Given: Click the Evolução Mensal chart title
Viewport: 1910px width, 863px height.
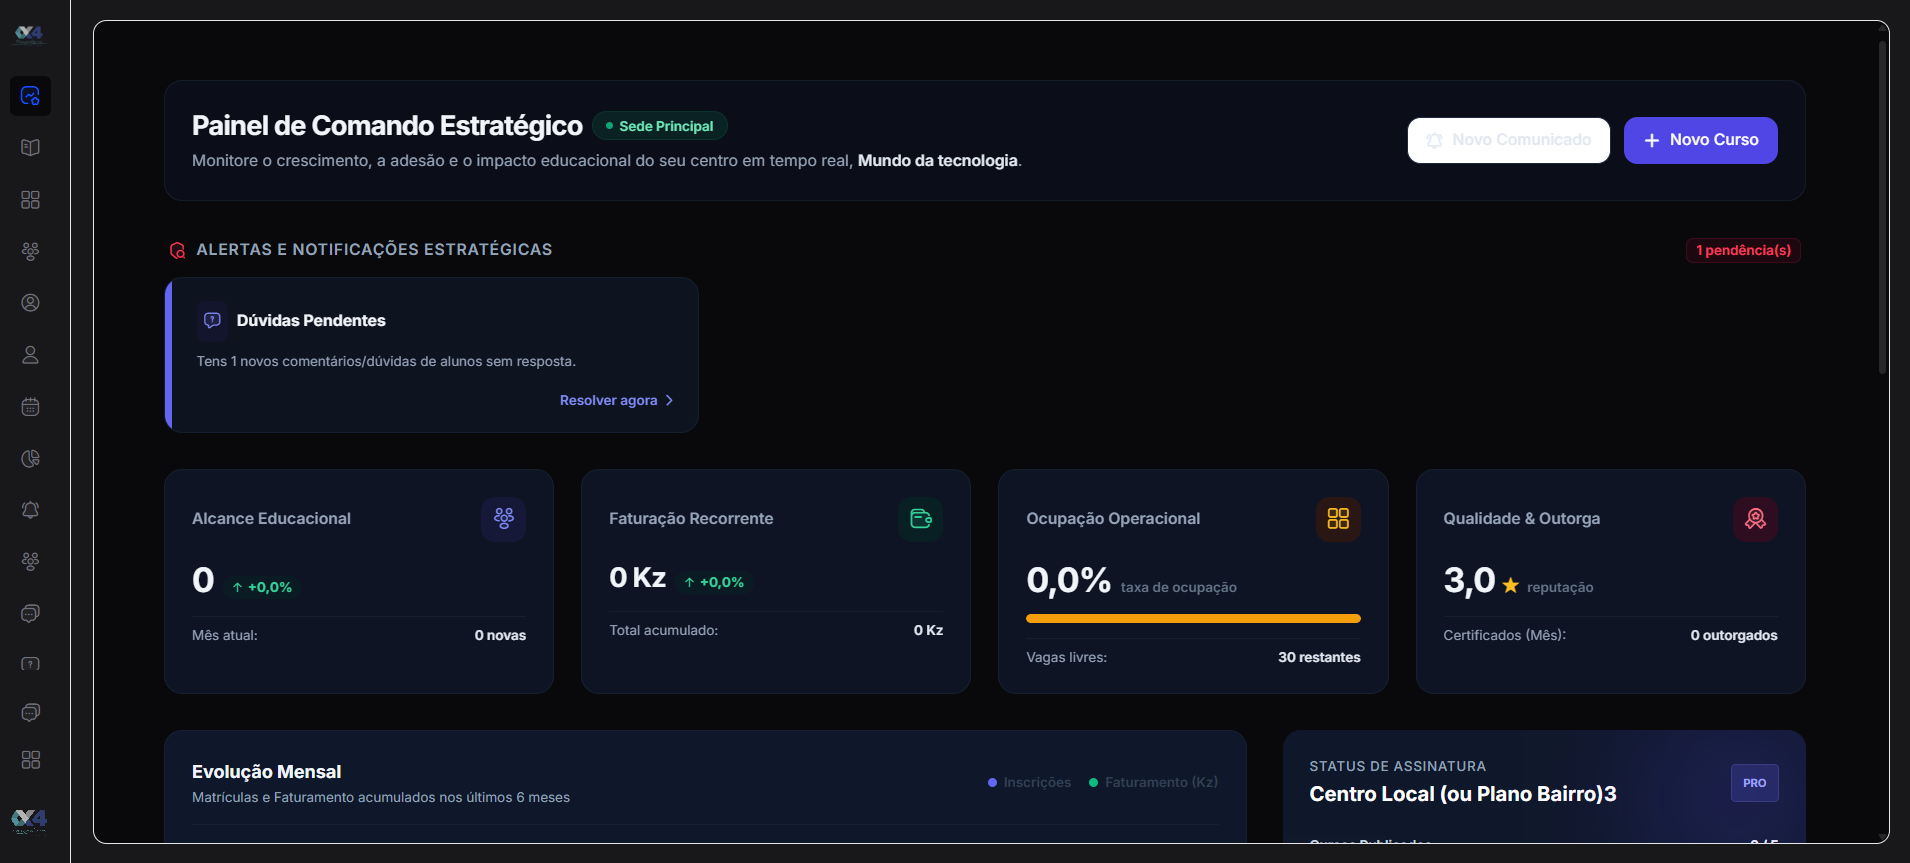Looking at the screenshot, I should tap(266, 772).
